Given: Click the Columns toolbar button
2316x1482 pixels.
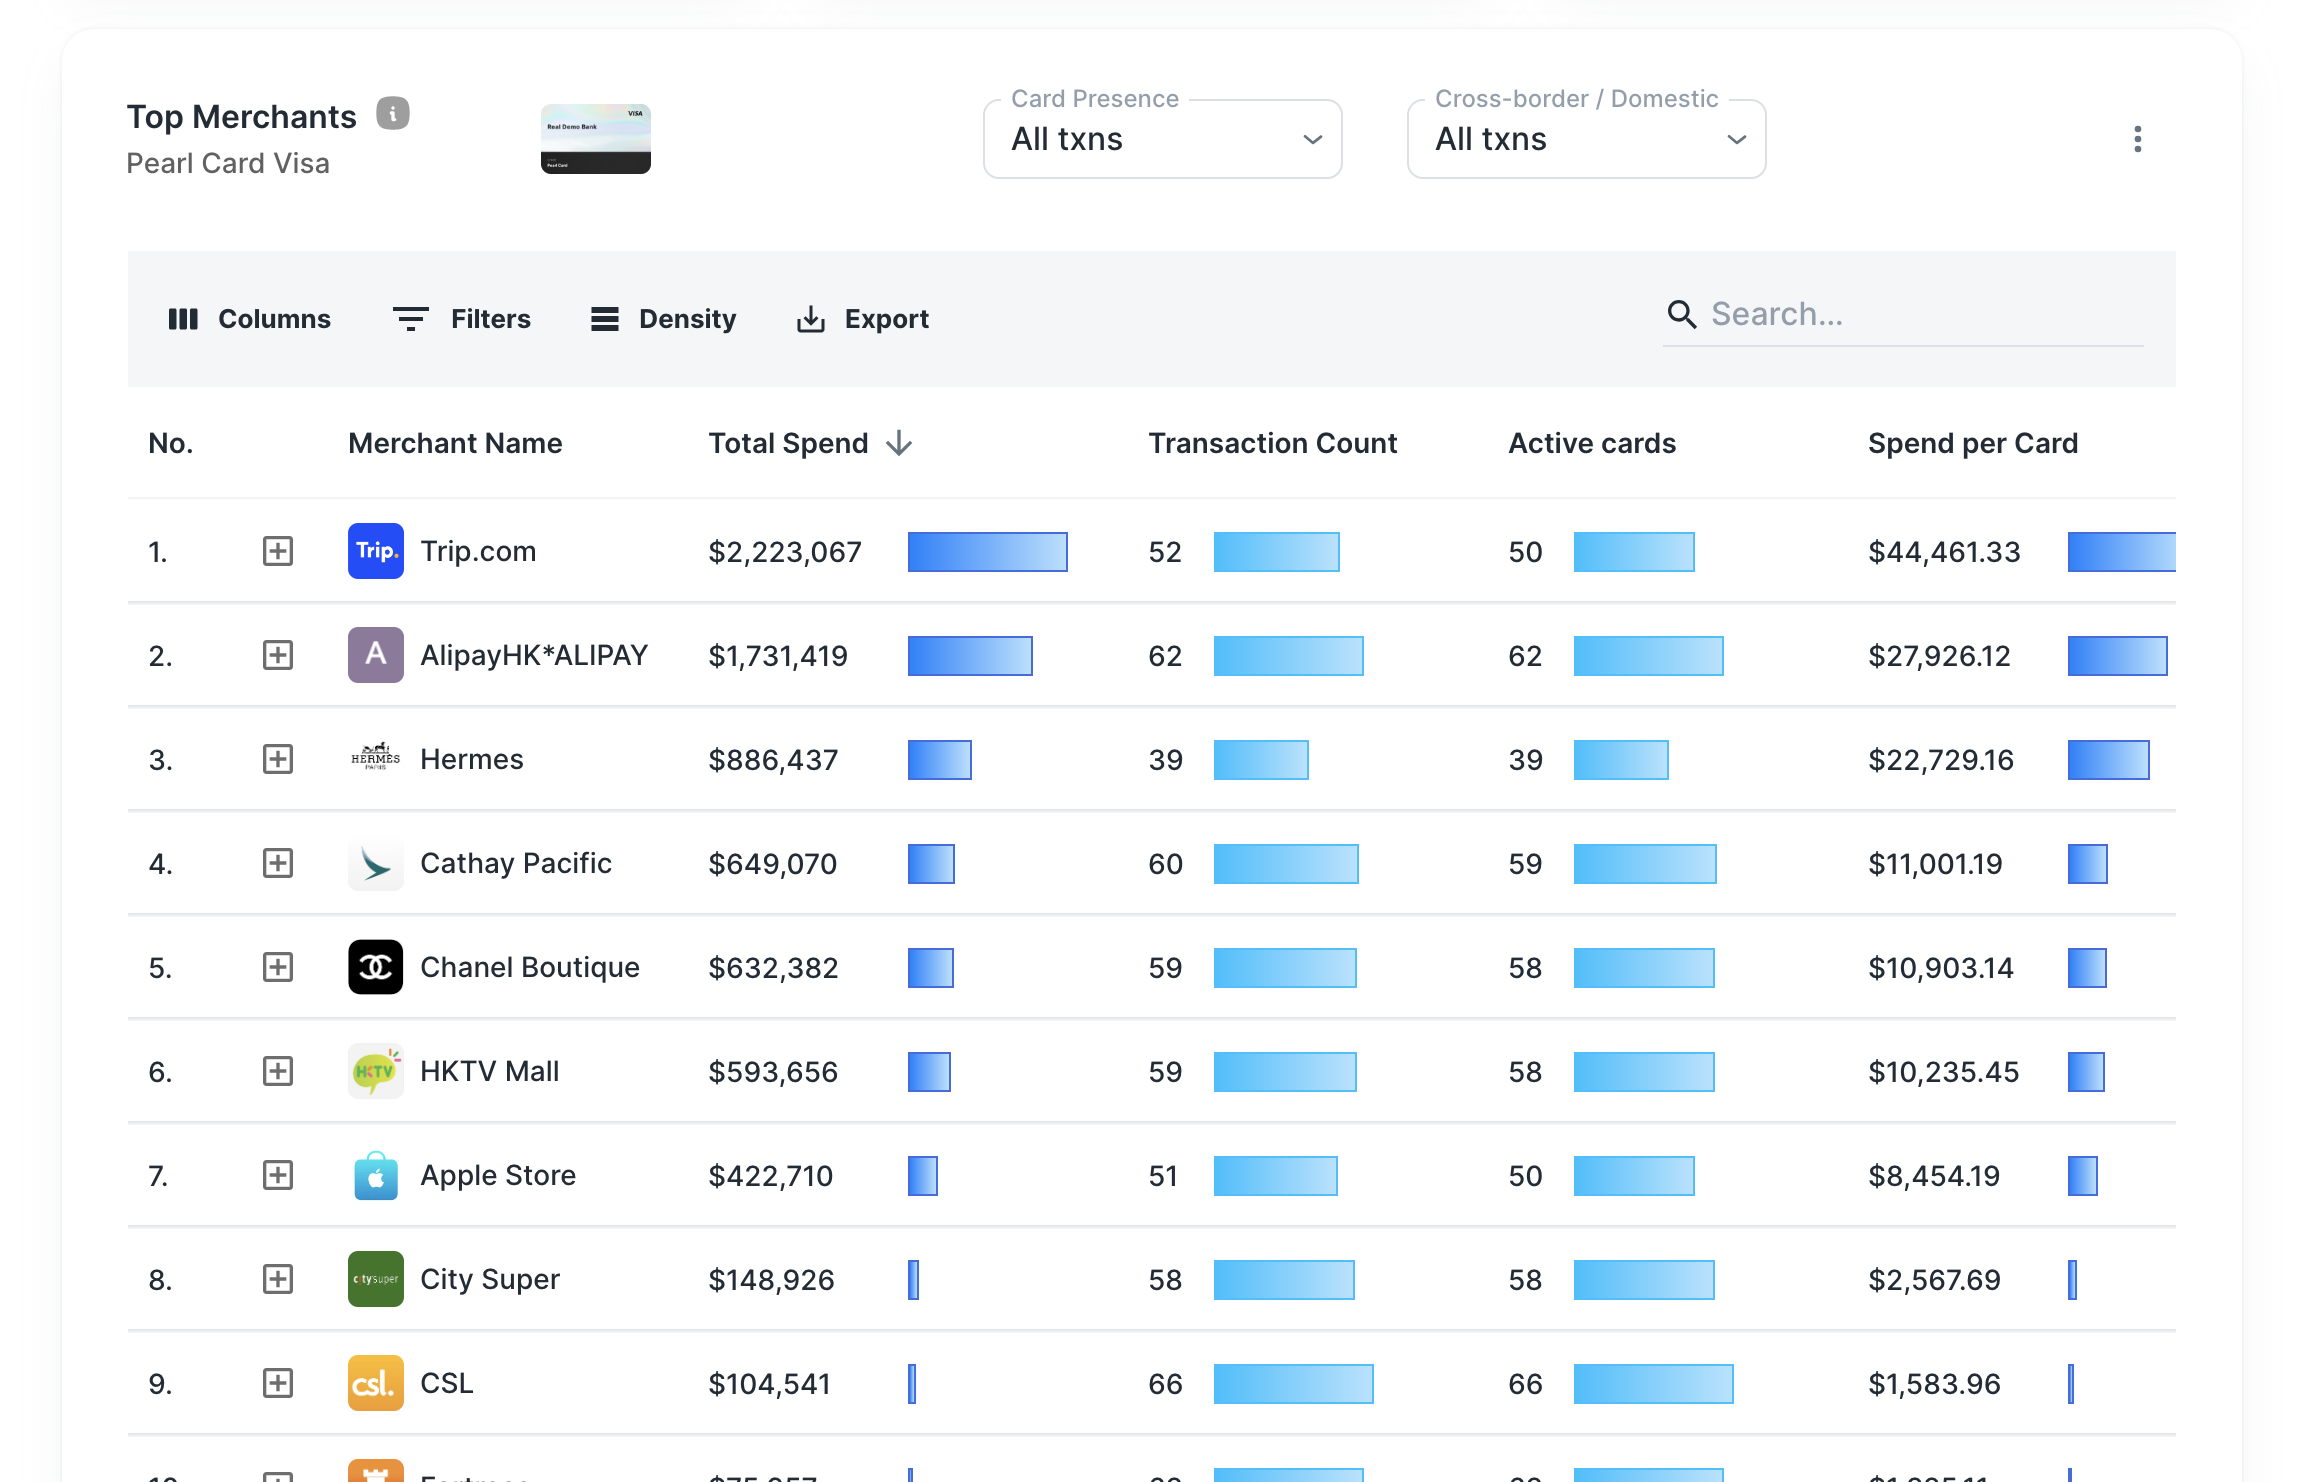Looking at the screenshot, I should pos(248,317).
